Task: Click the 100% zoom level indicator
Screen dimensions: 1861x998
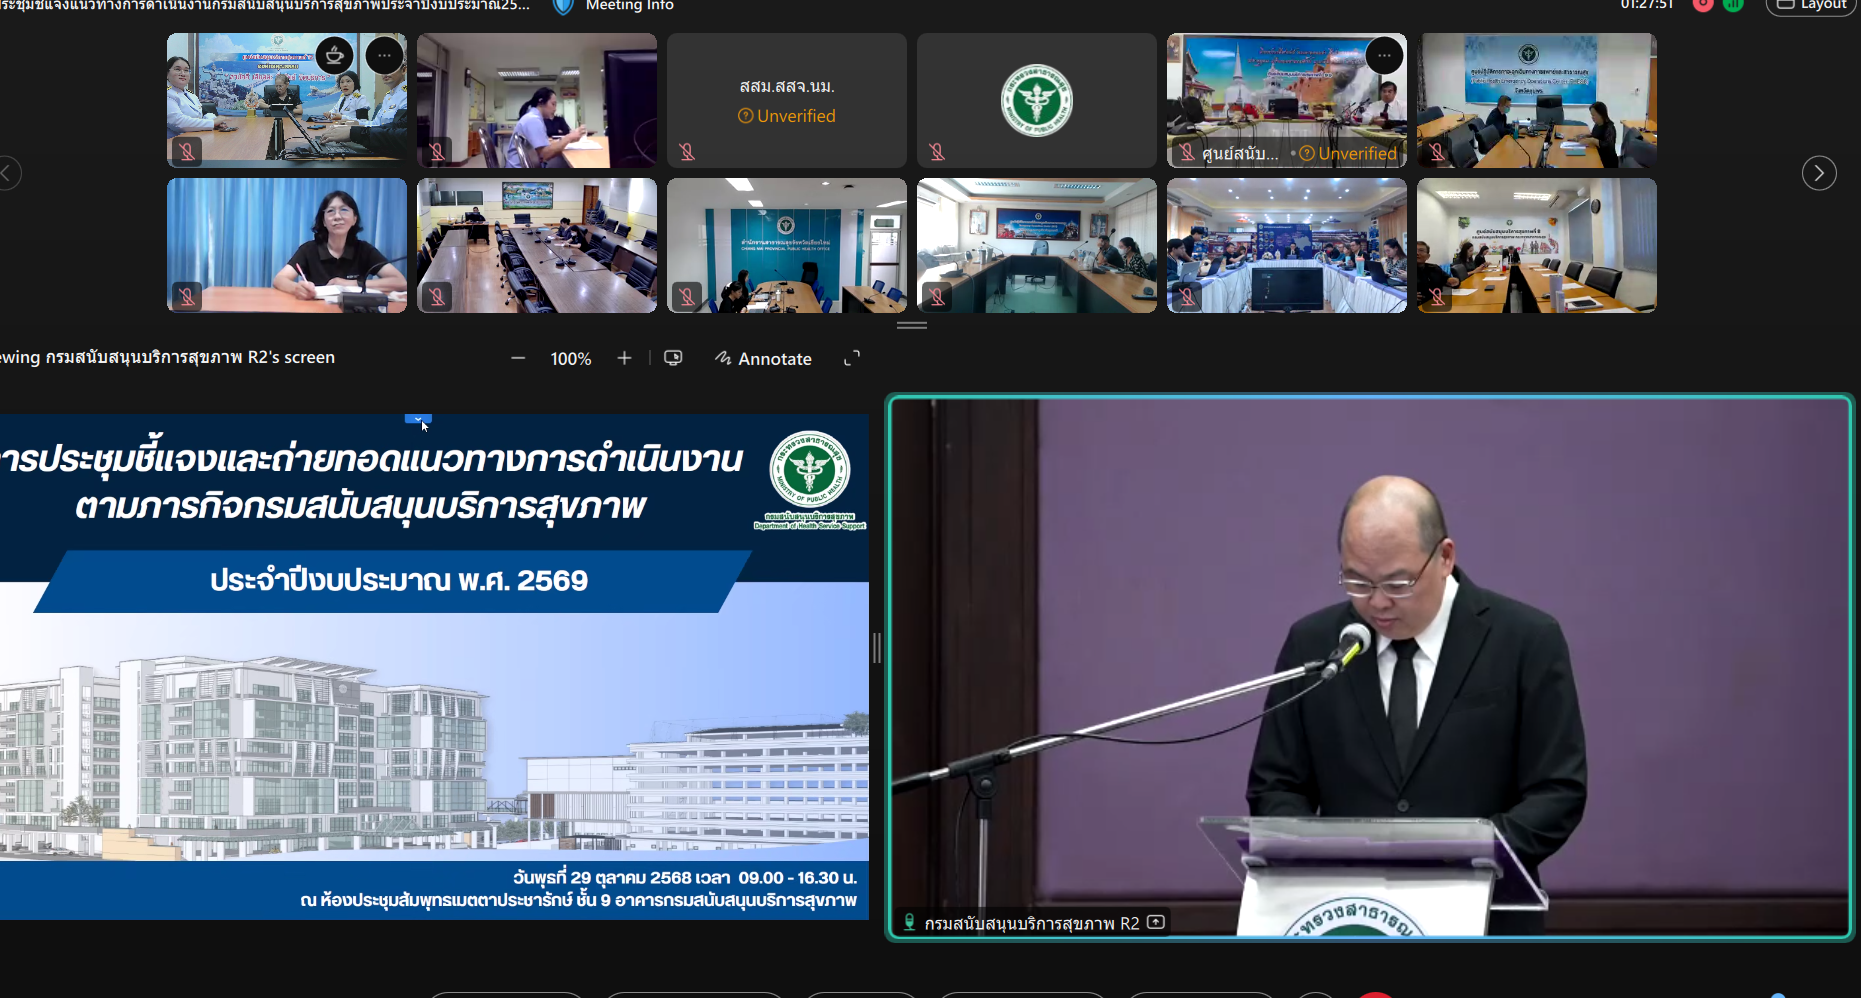Action: [x=571, y=358]
